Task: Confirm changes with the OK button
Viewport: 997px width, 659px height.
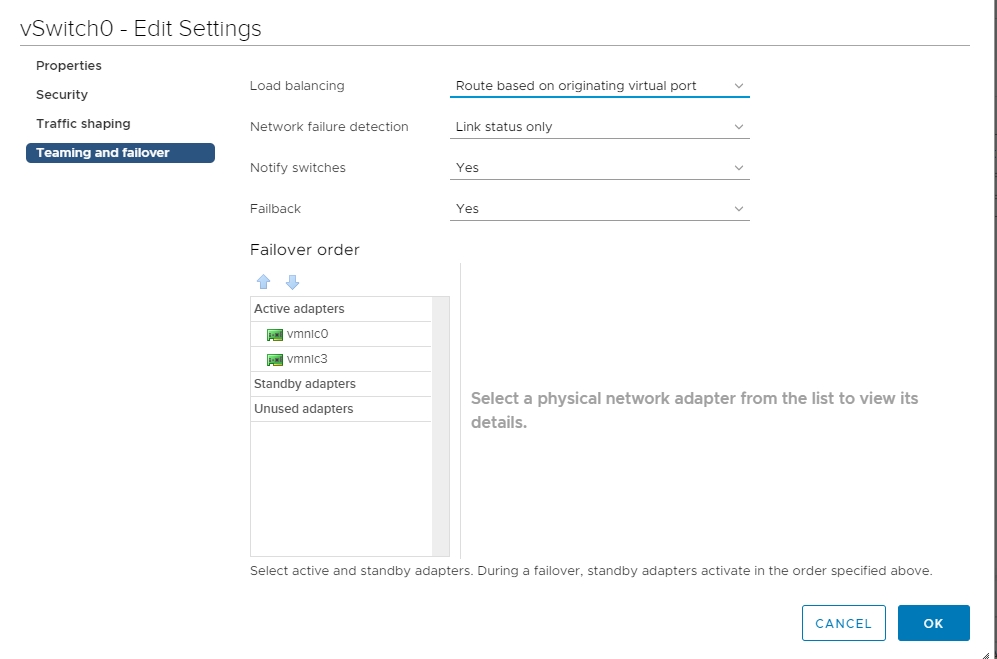Action: (x=933, y=623)
